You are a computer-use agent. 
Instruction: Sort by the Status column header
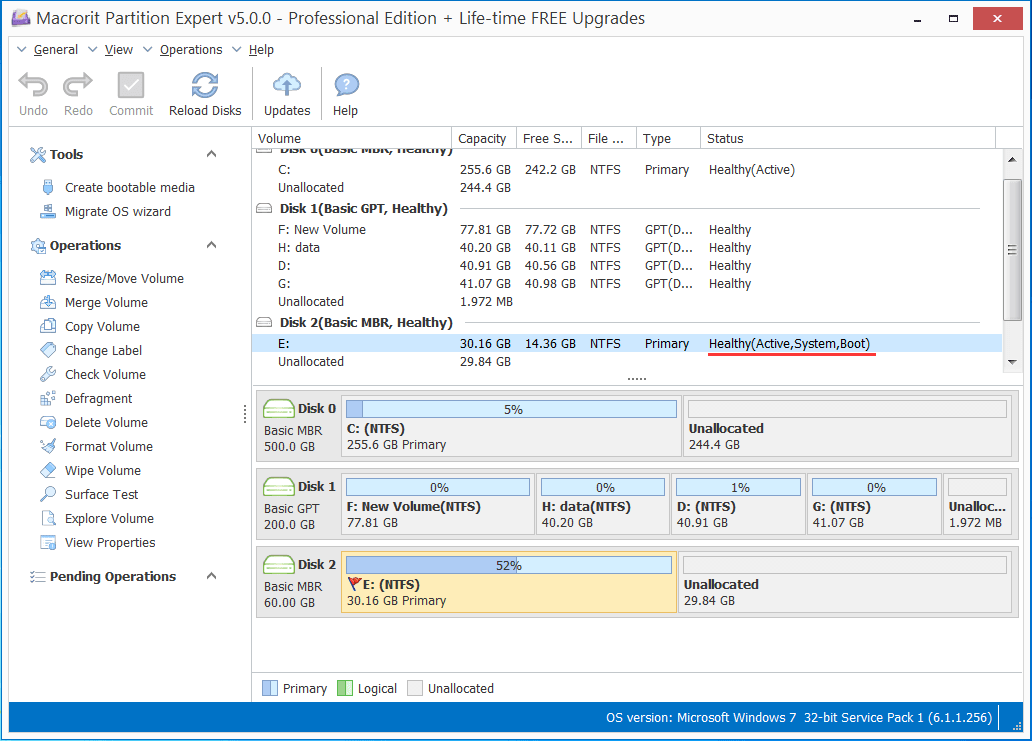(848, 138)
